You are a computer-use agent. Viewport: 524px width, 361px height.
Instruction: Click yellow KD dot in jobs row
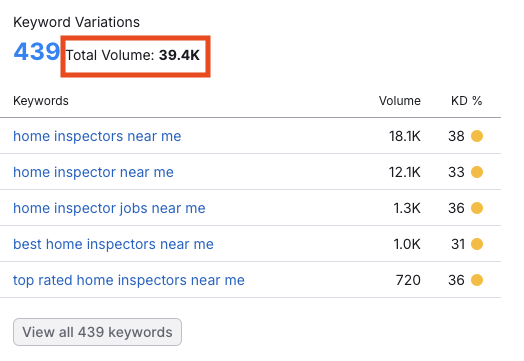point(477,208)
